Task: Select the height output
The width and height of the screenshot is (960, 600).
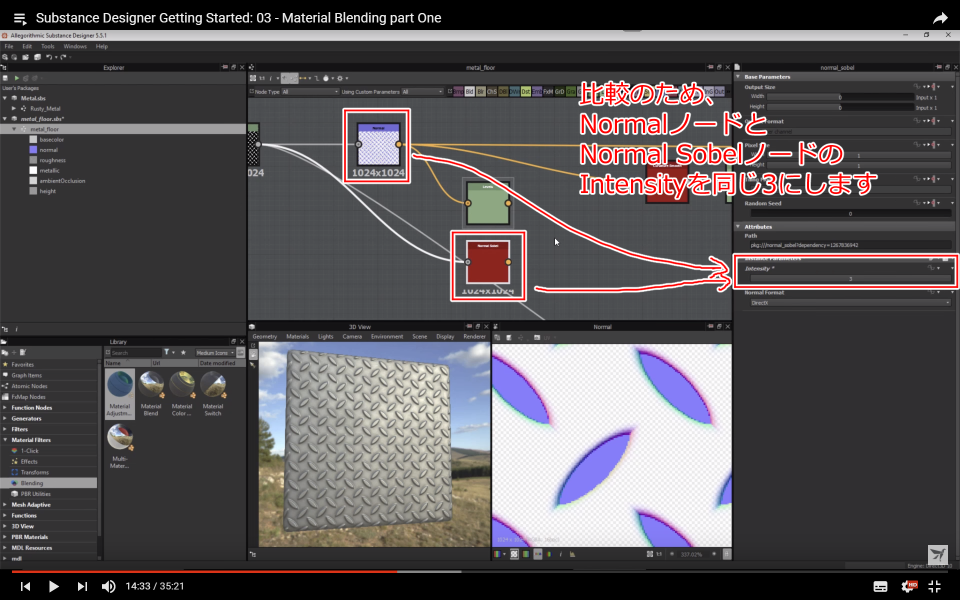Action: click(x=47, y=192)
